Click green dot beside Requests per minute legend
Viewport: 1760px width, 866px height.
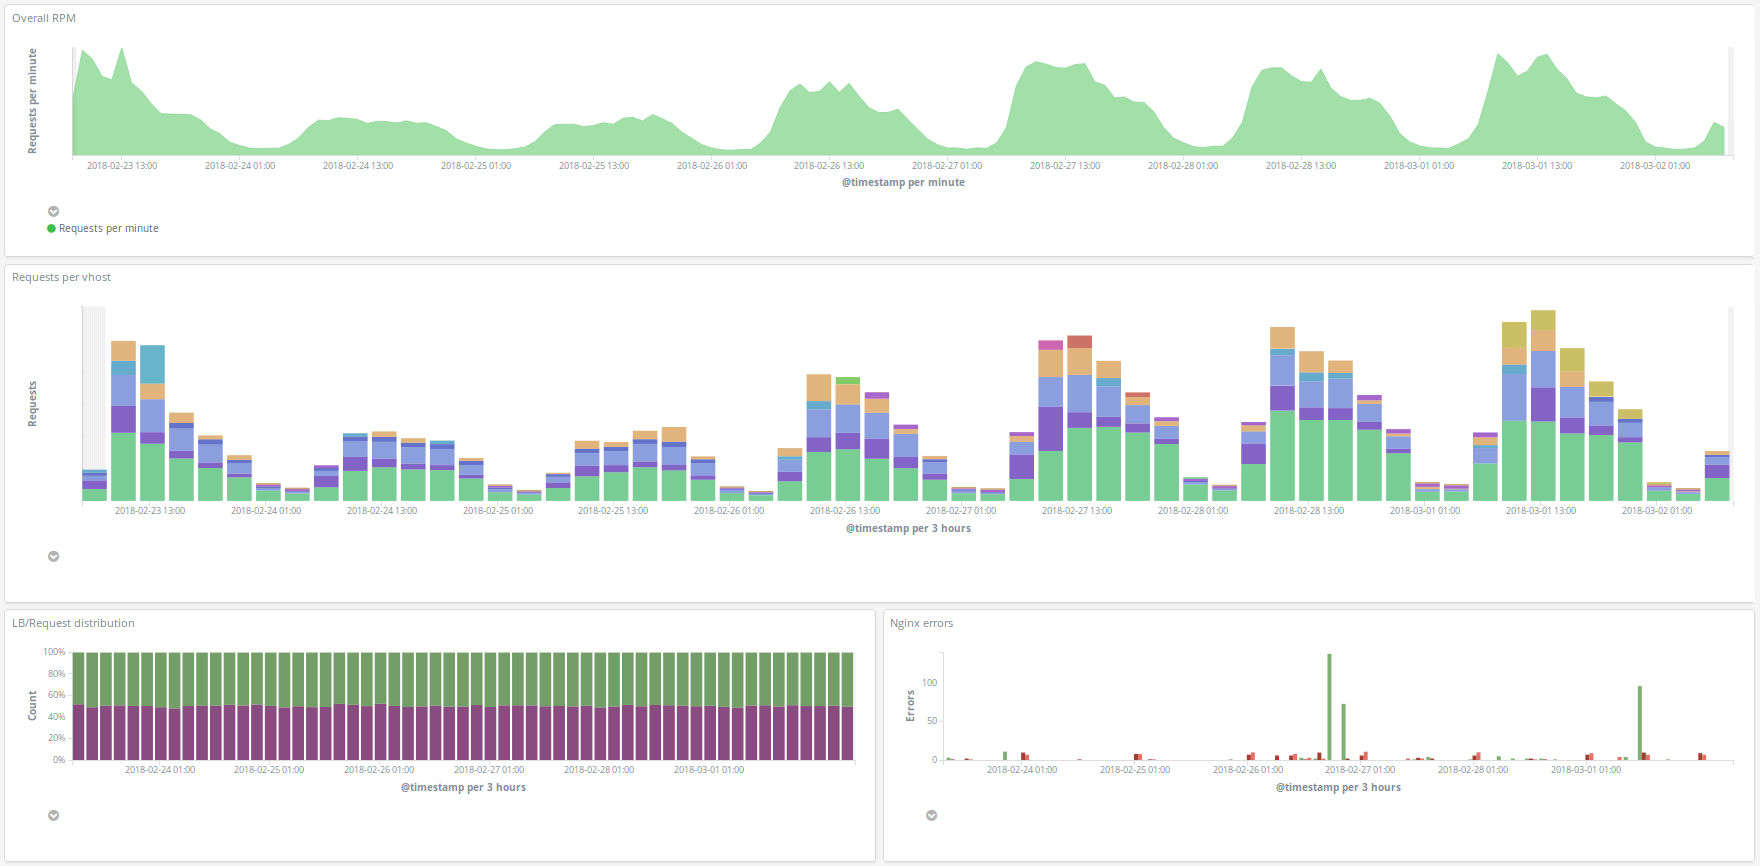click(x=51, y=228)
